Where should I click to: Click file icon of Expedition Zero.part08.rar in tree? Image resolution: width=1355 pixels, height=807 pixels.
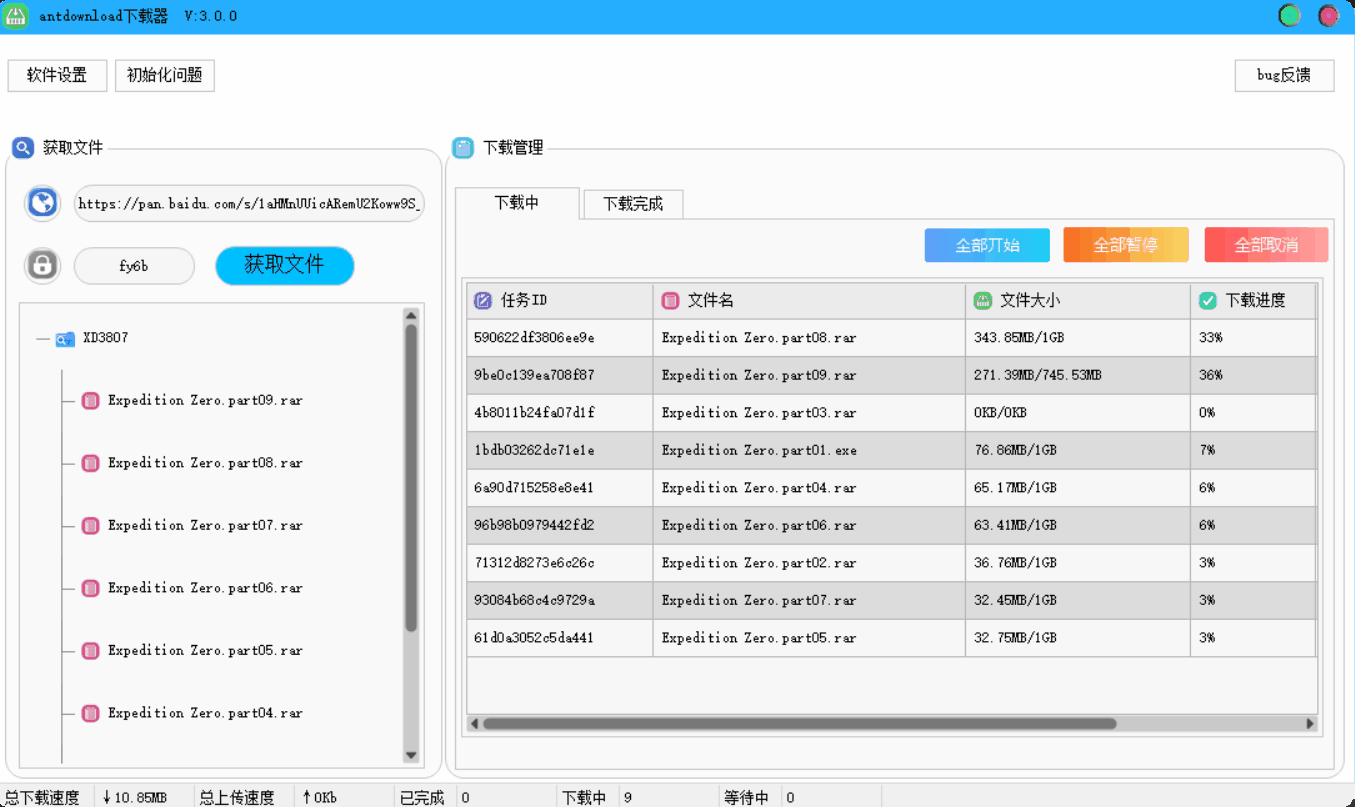coord(91,463)
